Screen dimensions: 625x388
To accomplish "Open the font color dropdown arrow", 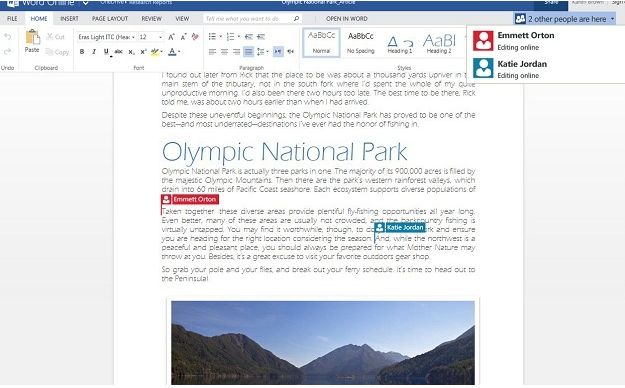I will pyautogui.click(x=179, y=51).
